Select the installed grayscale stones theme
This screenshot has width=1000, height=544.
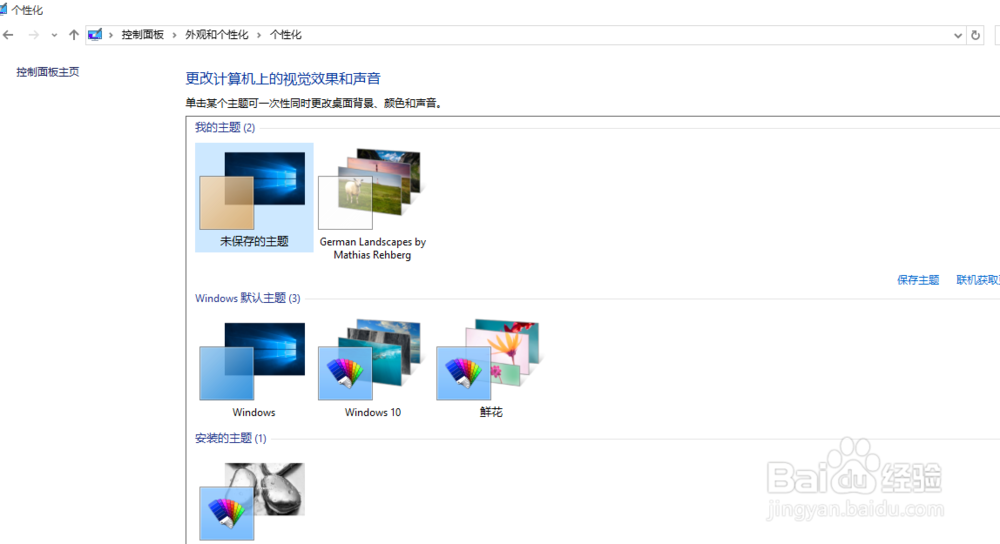253,501
